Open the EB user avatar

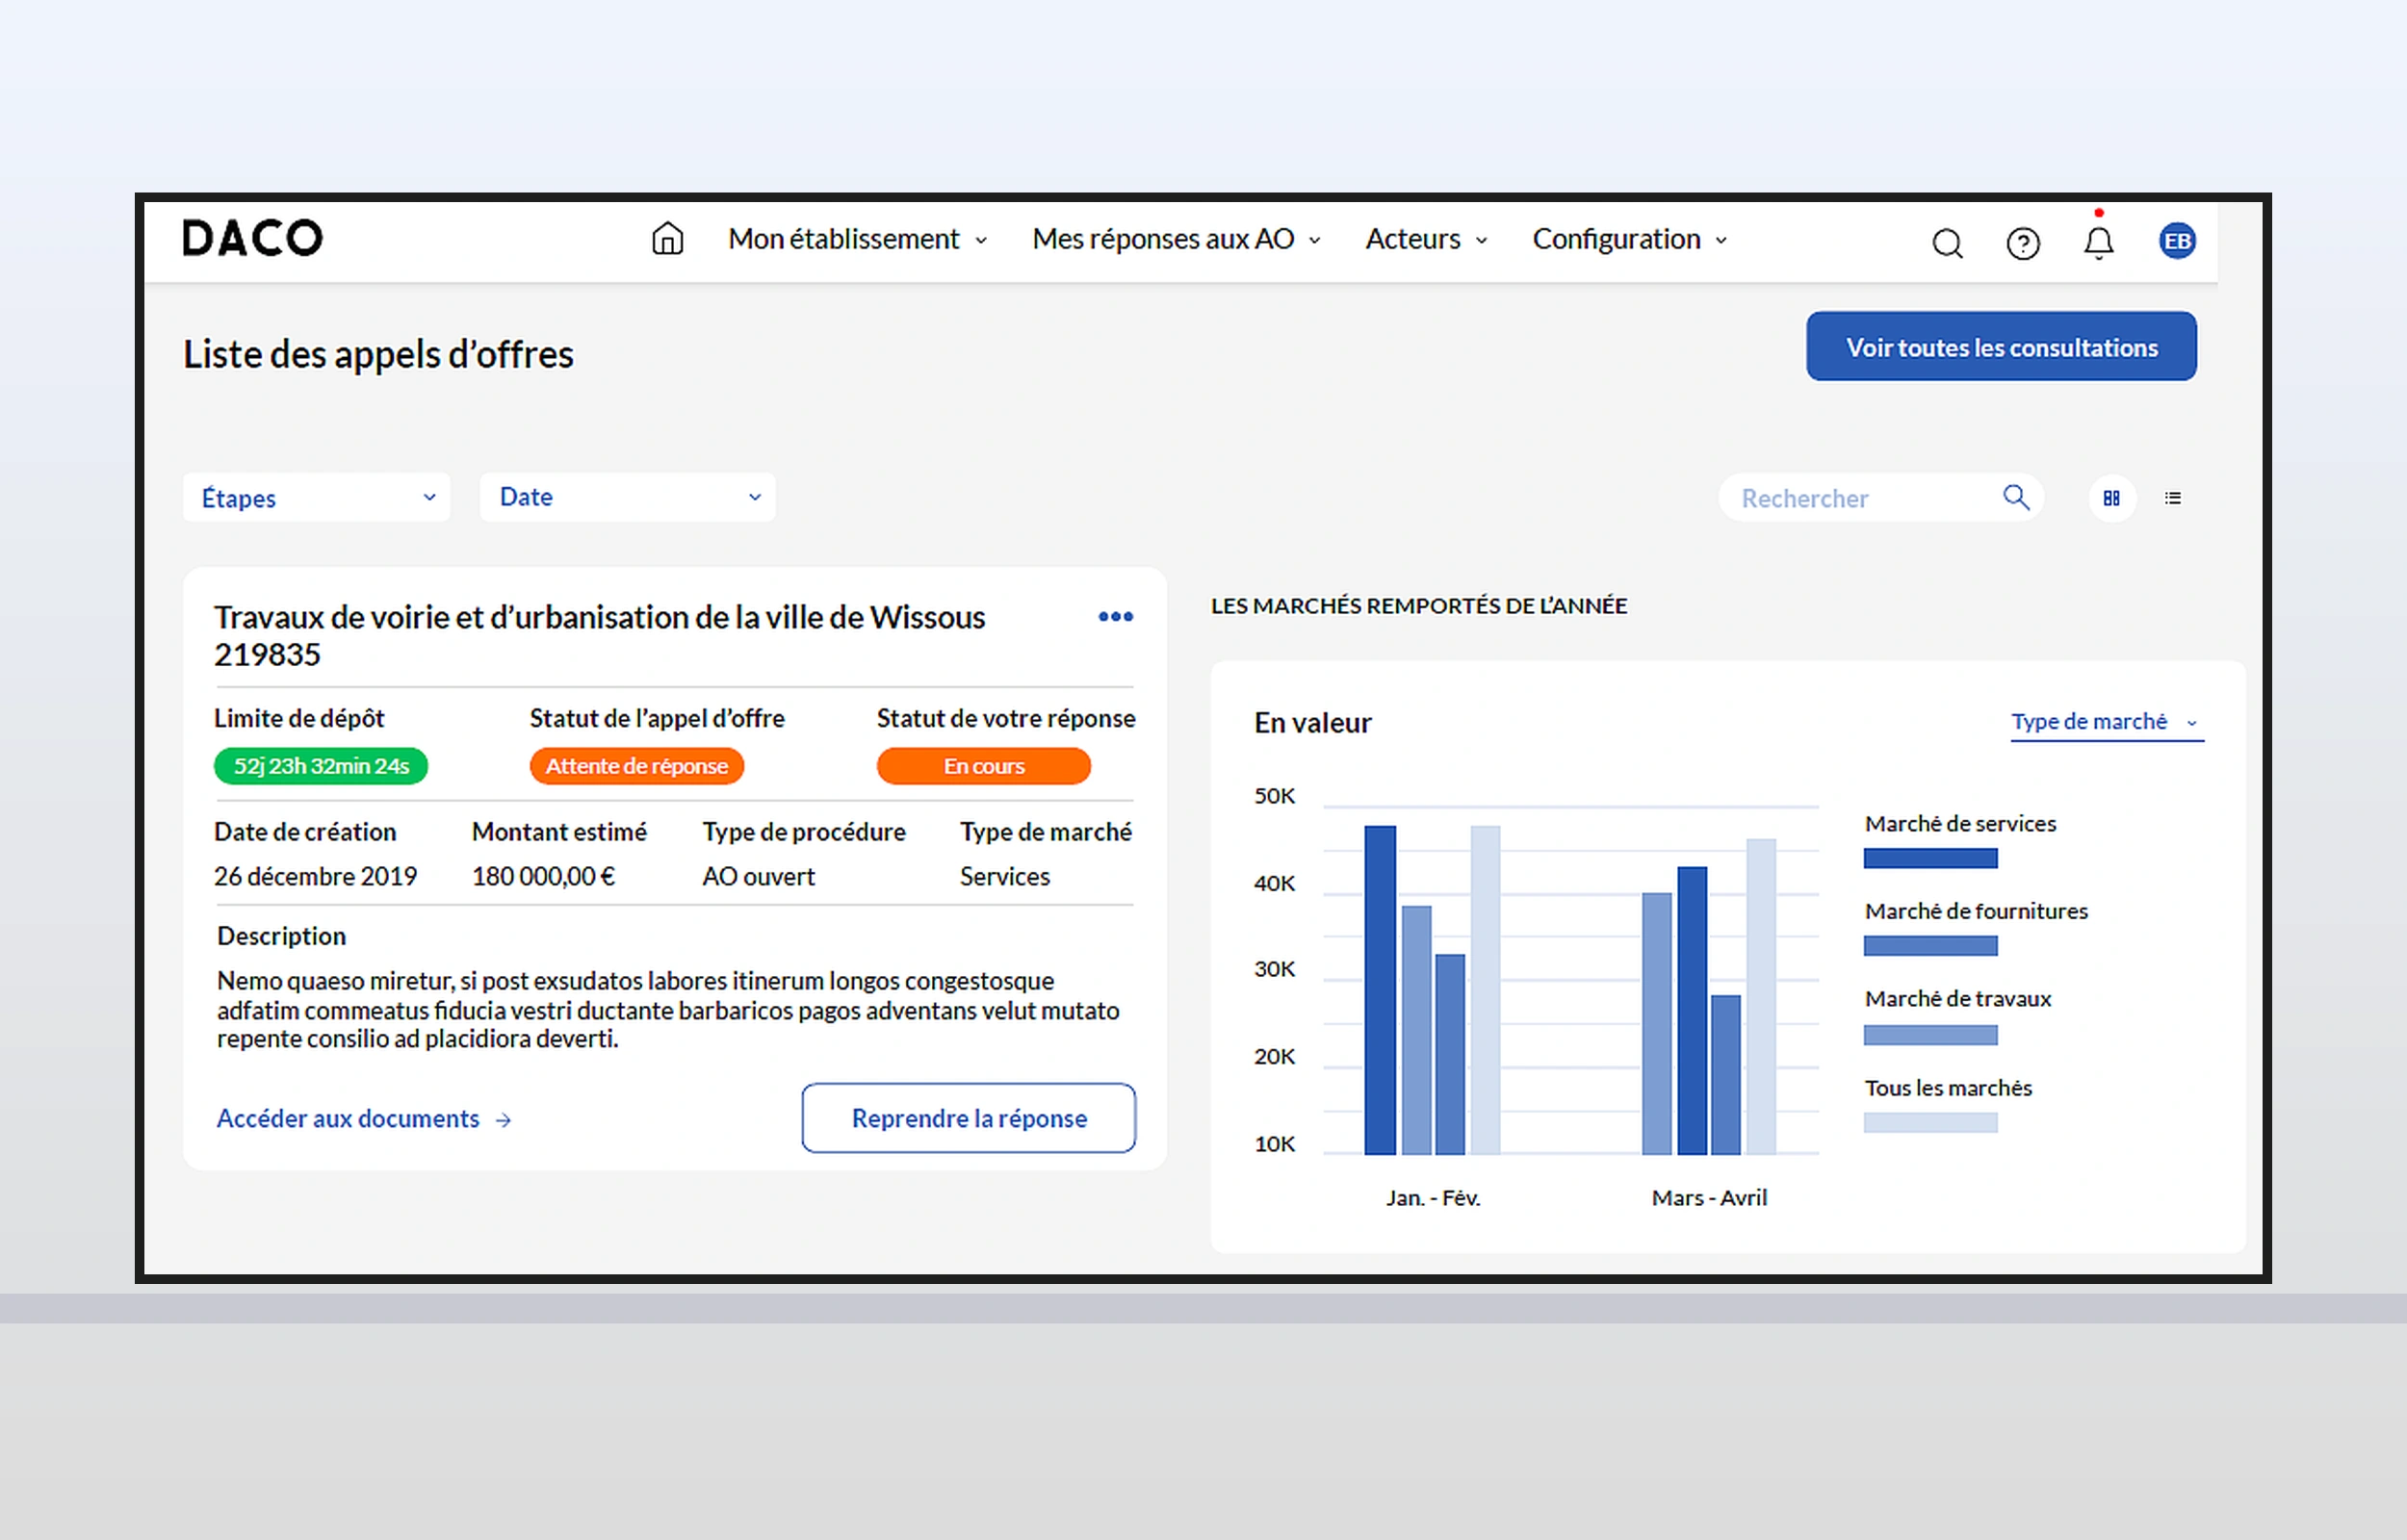pos(2176,241)
